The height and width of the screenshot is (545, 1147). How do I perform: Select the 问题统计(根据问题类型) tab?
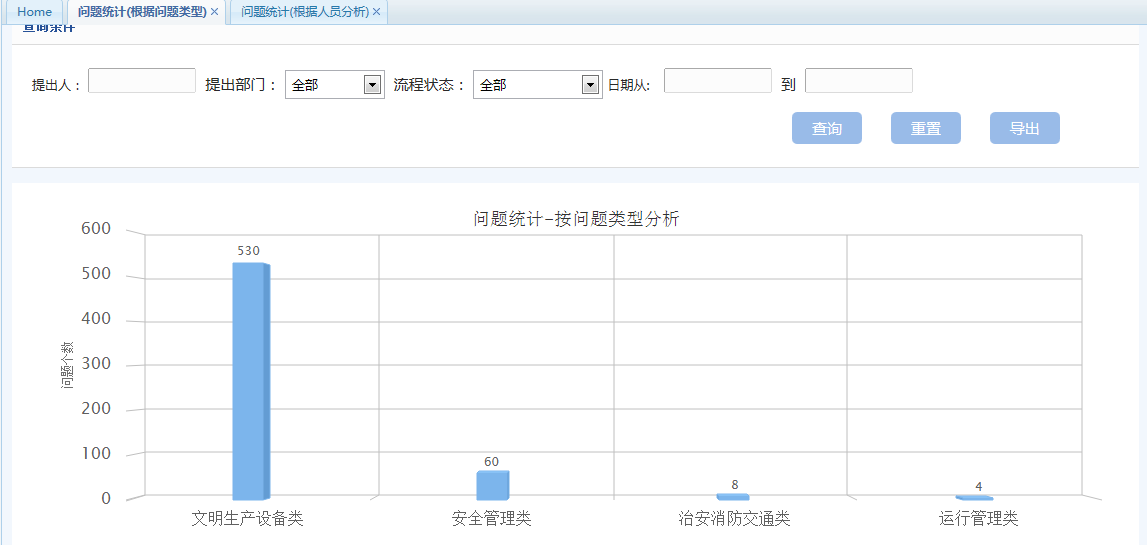pyautogui.click(x=141, y=12)
